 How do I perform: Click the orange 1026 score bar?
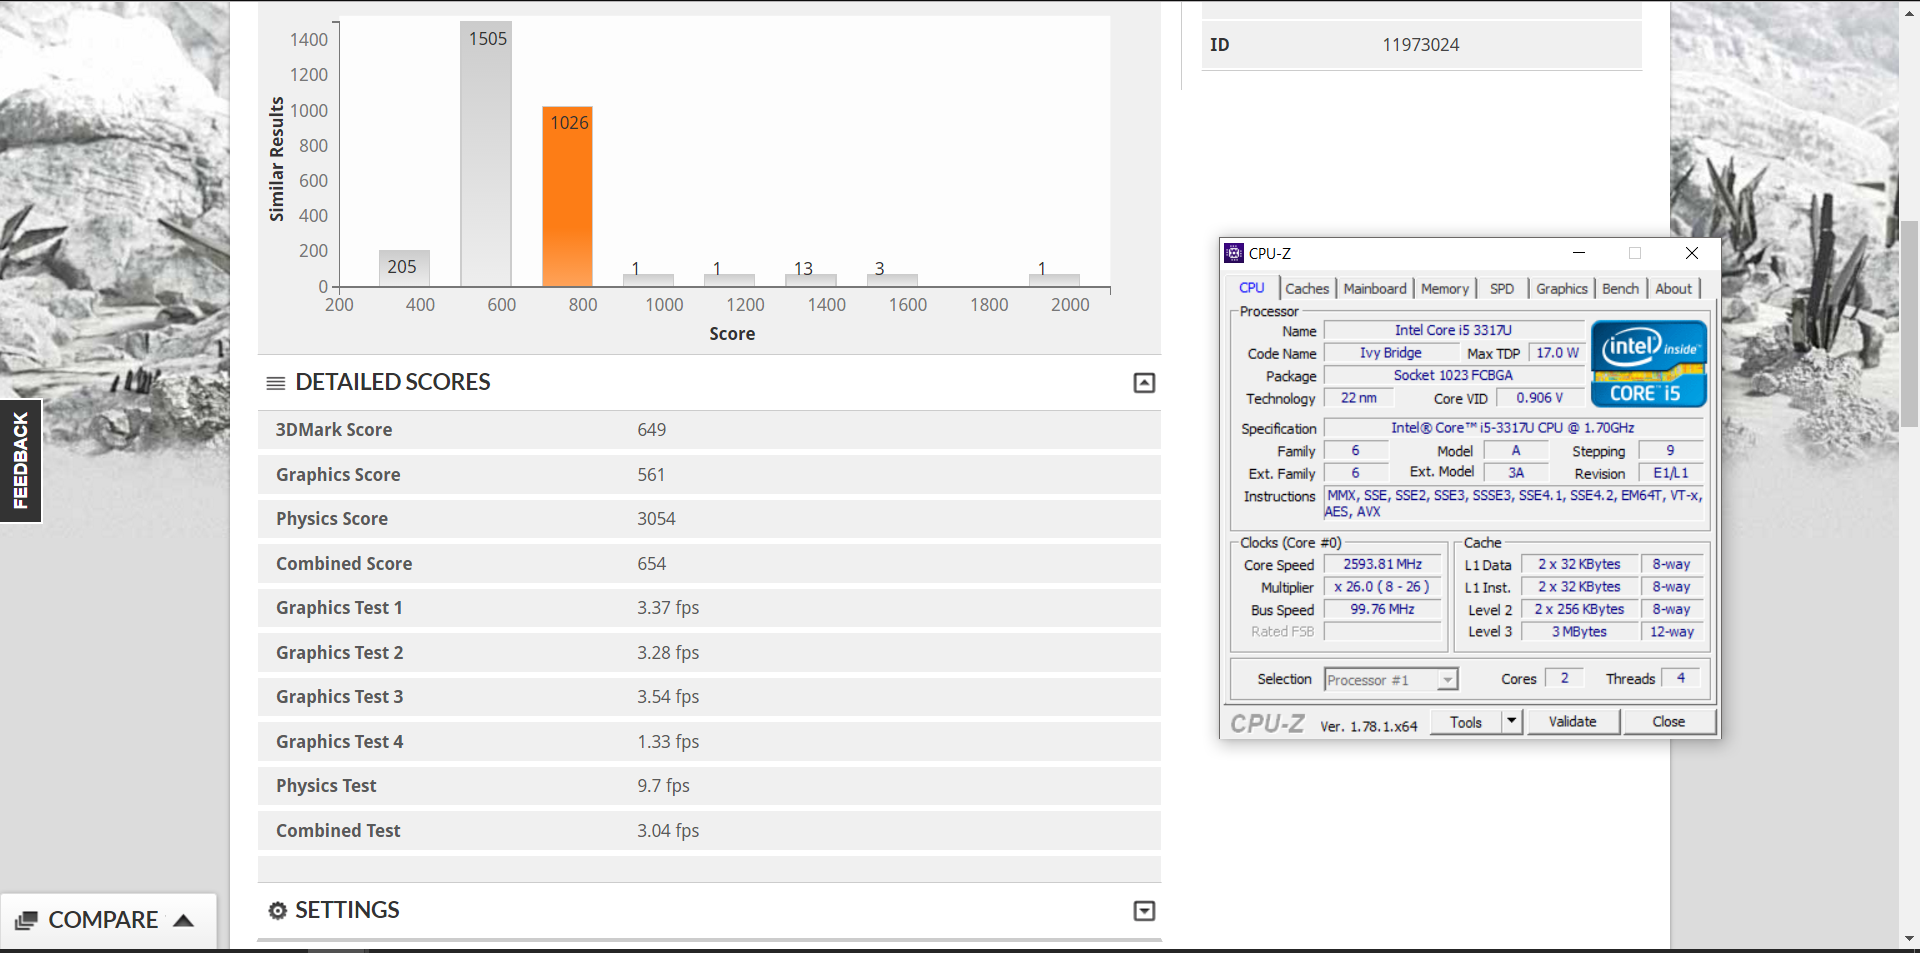click(568, 197)
